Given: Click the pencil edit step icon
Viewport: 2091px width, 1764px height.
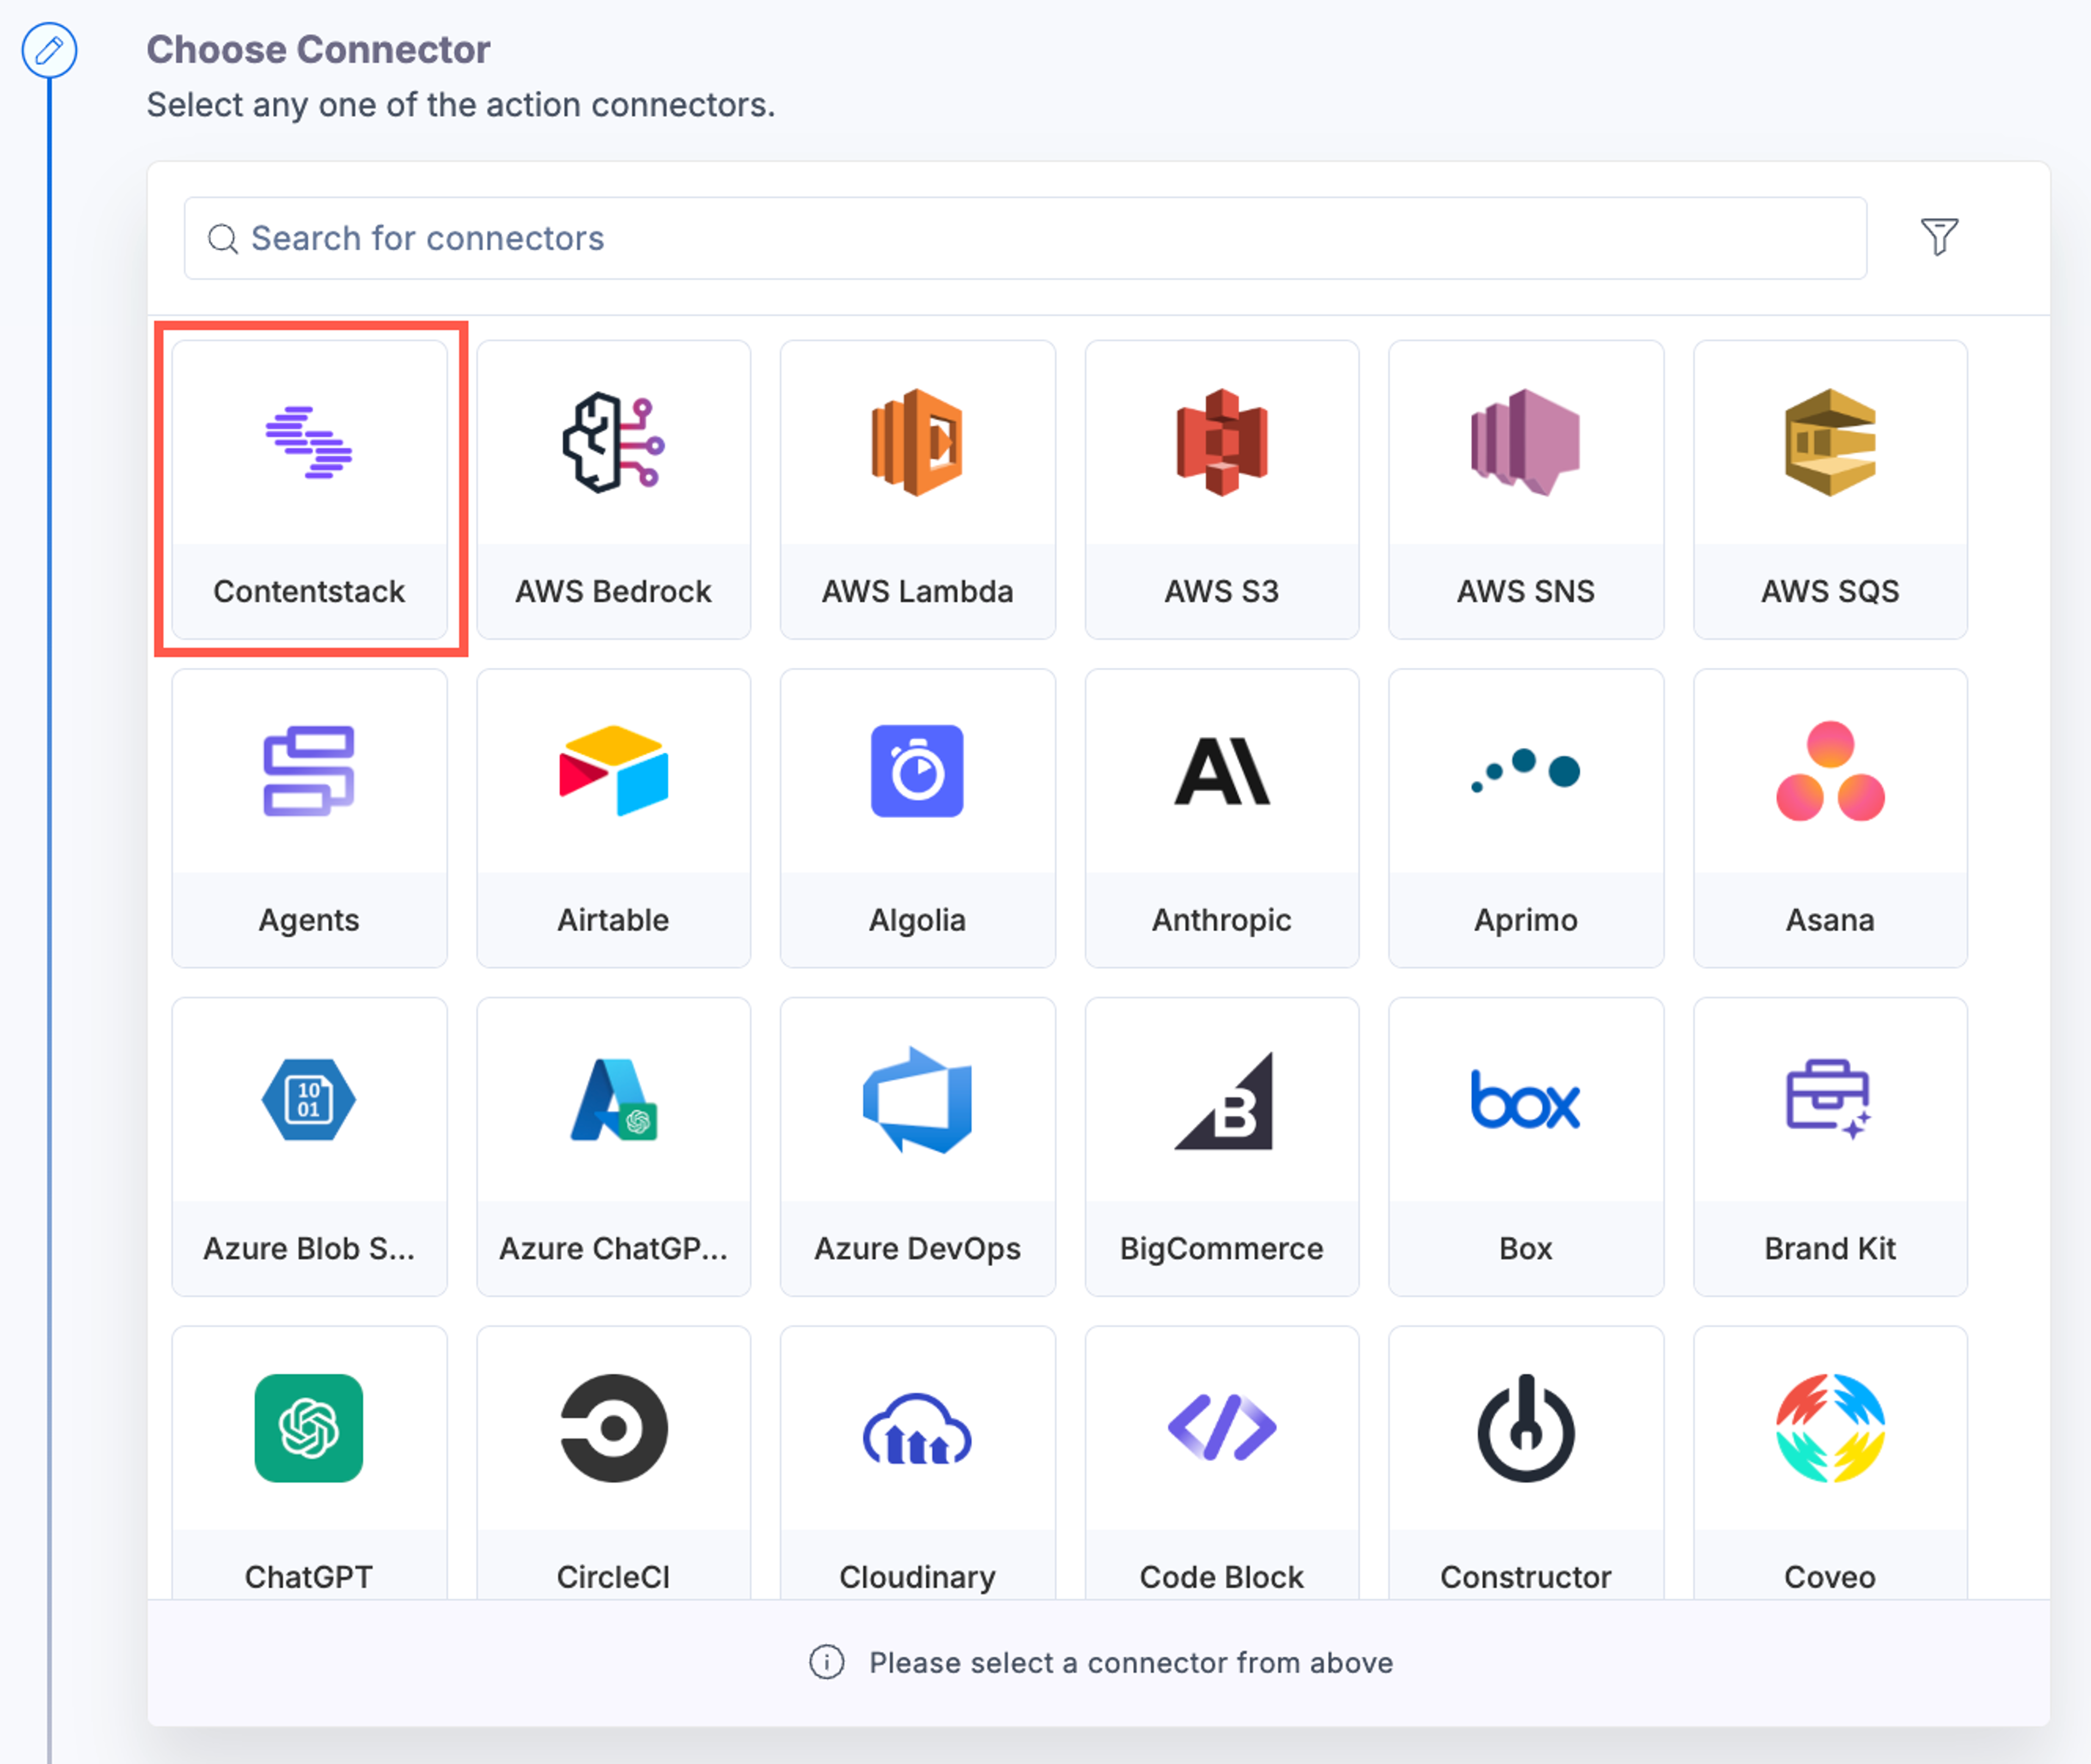Looking at the screenshot, I should pos(50,50).
